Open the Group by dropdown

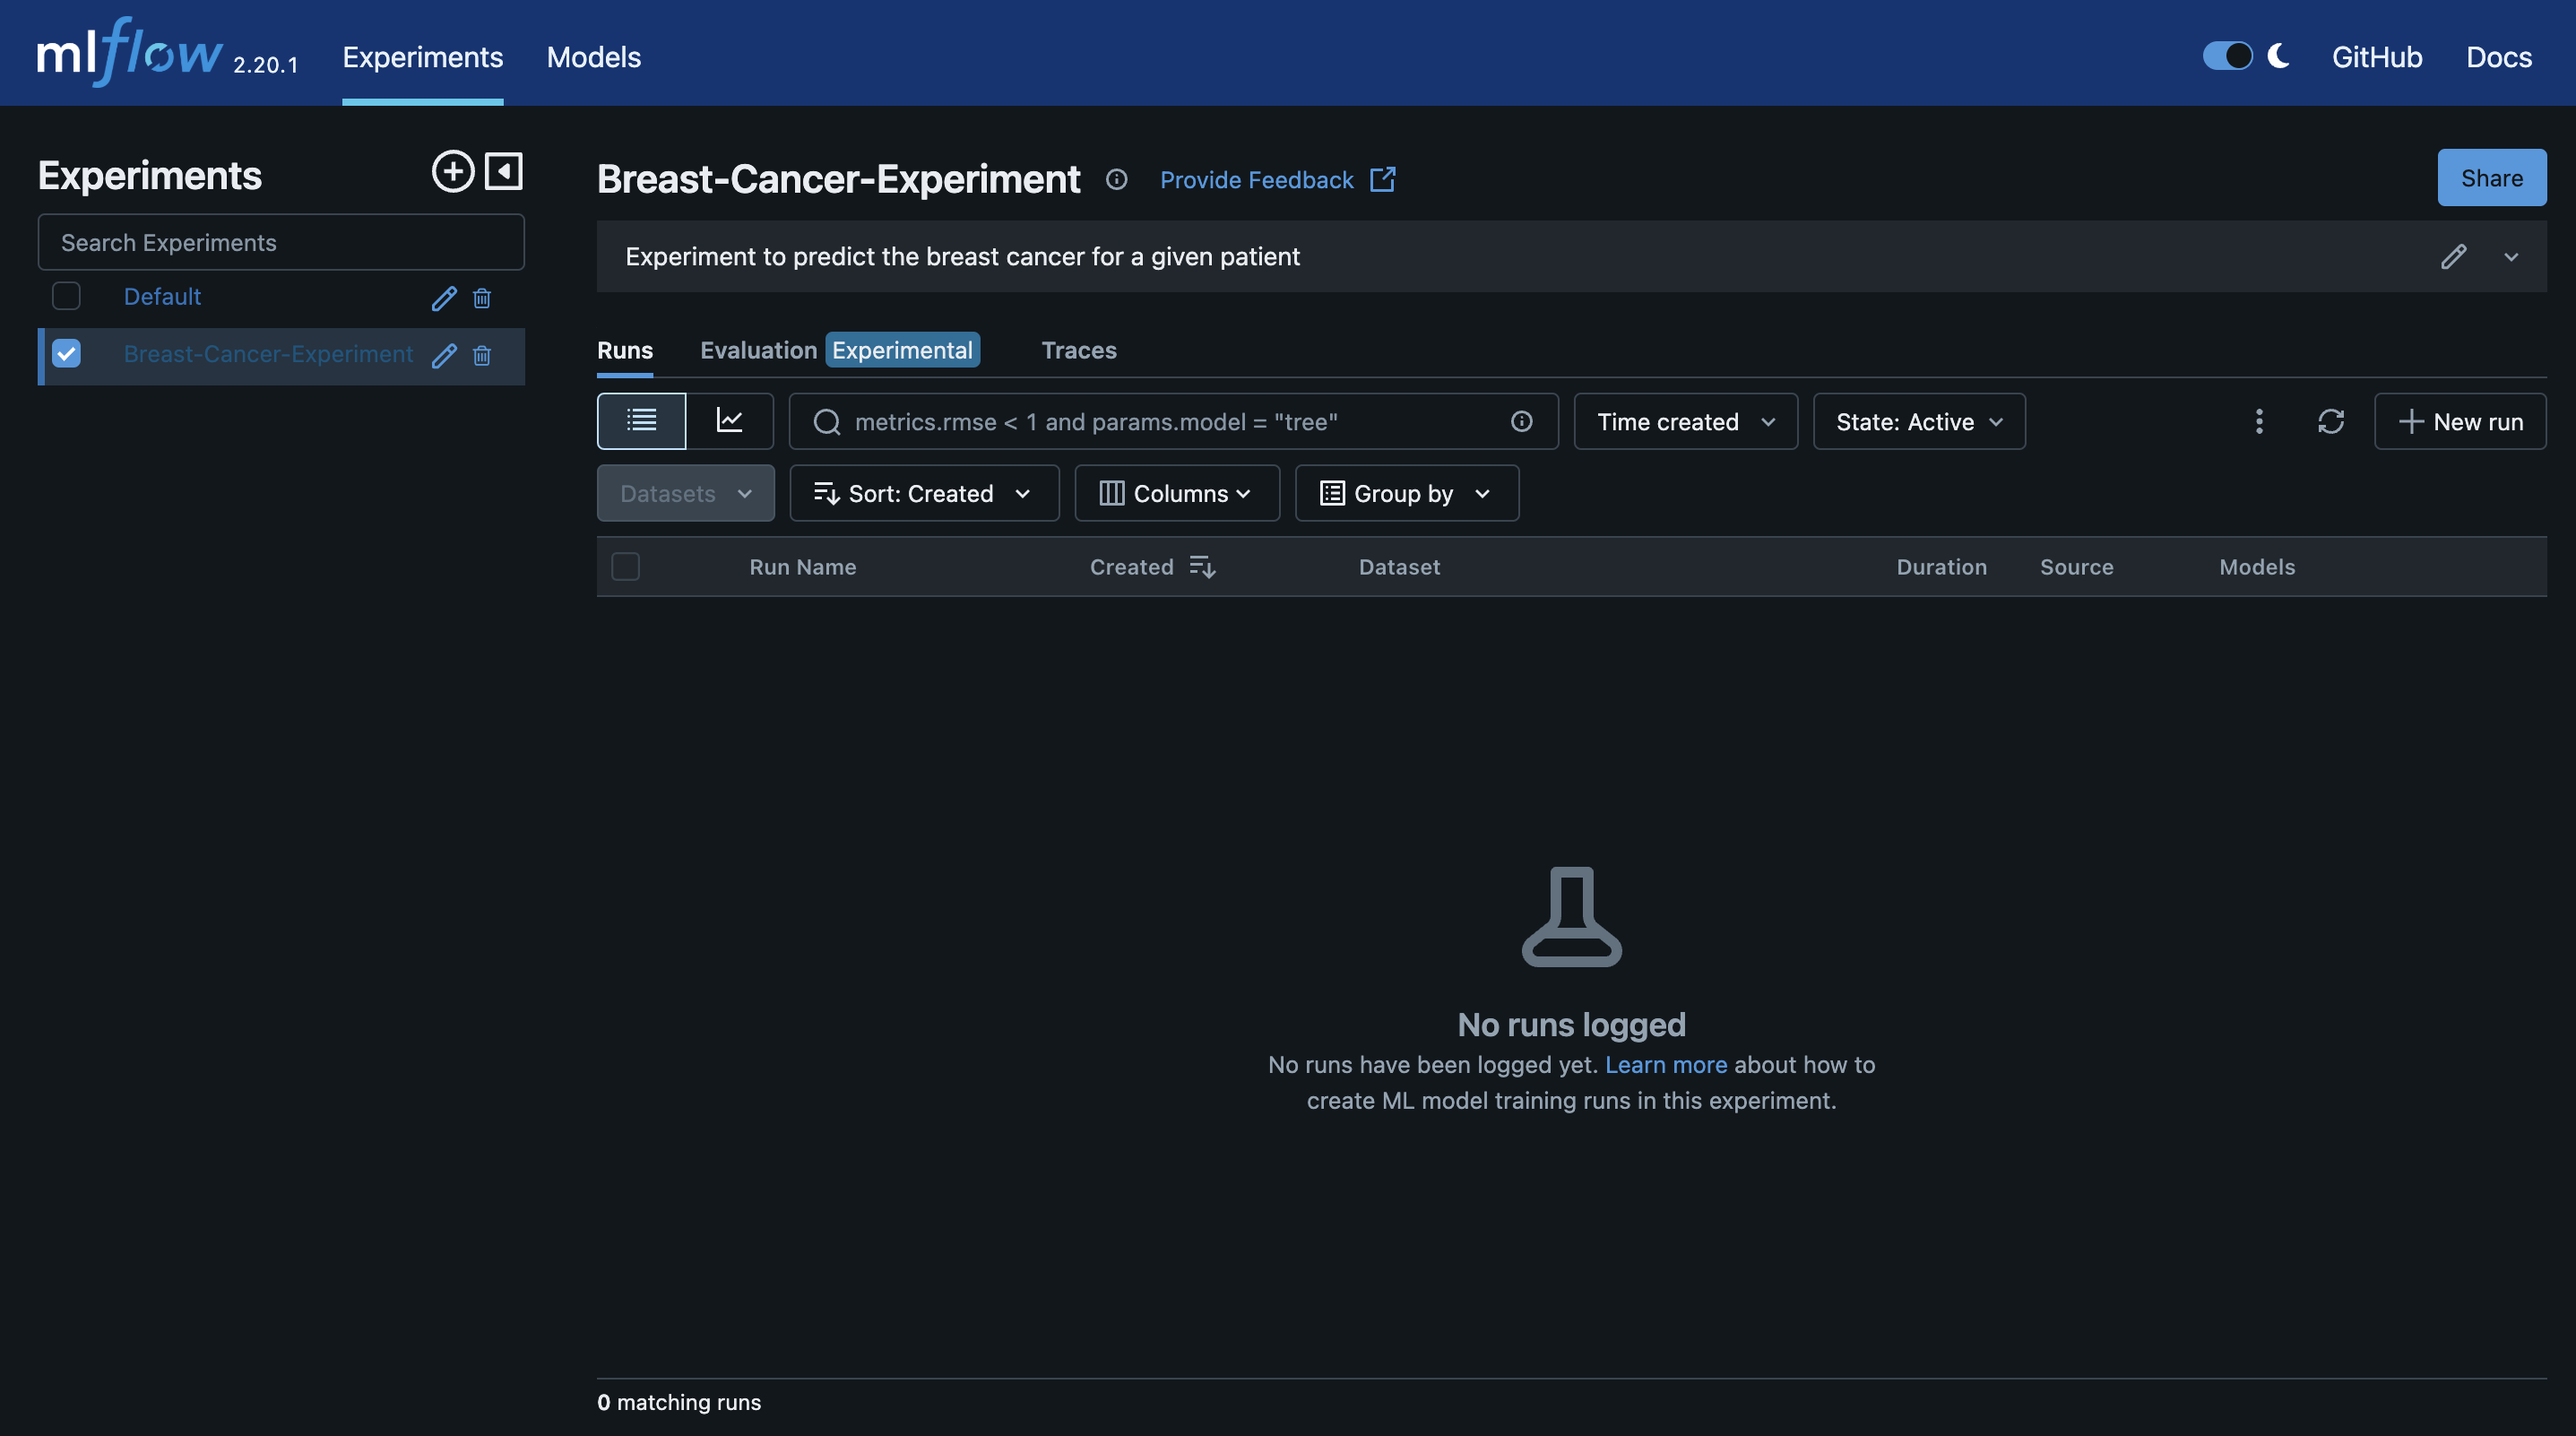point(1406,493)
